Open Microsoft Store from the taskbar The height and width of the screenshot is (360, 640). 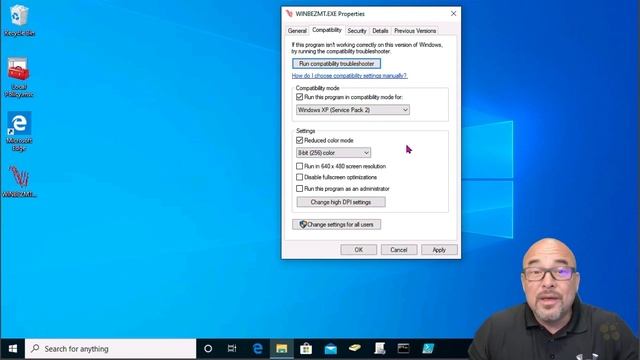(306, 349)
